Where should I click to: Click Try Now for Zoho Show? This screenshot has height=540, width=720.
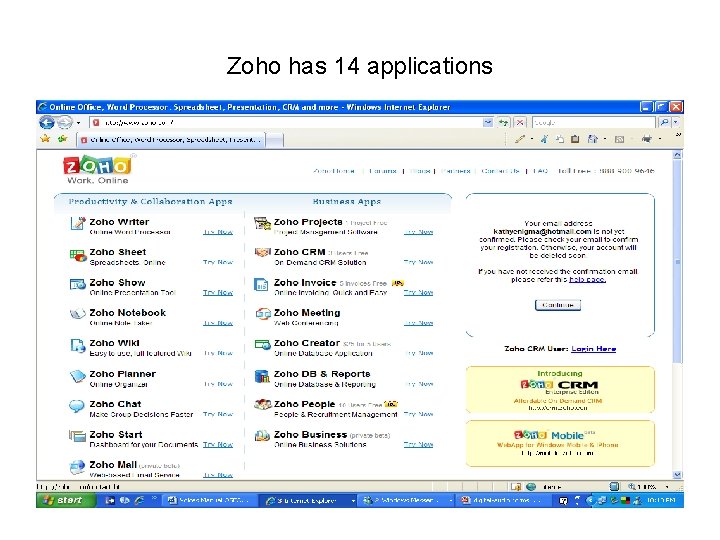(x=218, y=292)
